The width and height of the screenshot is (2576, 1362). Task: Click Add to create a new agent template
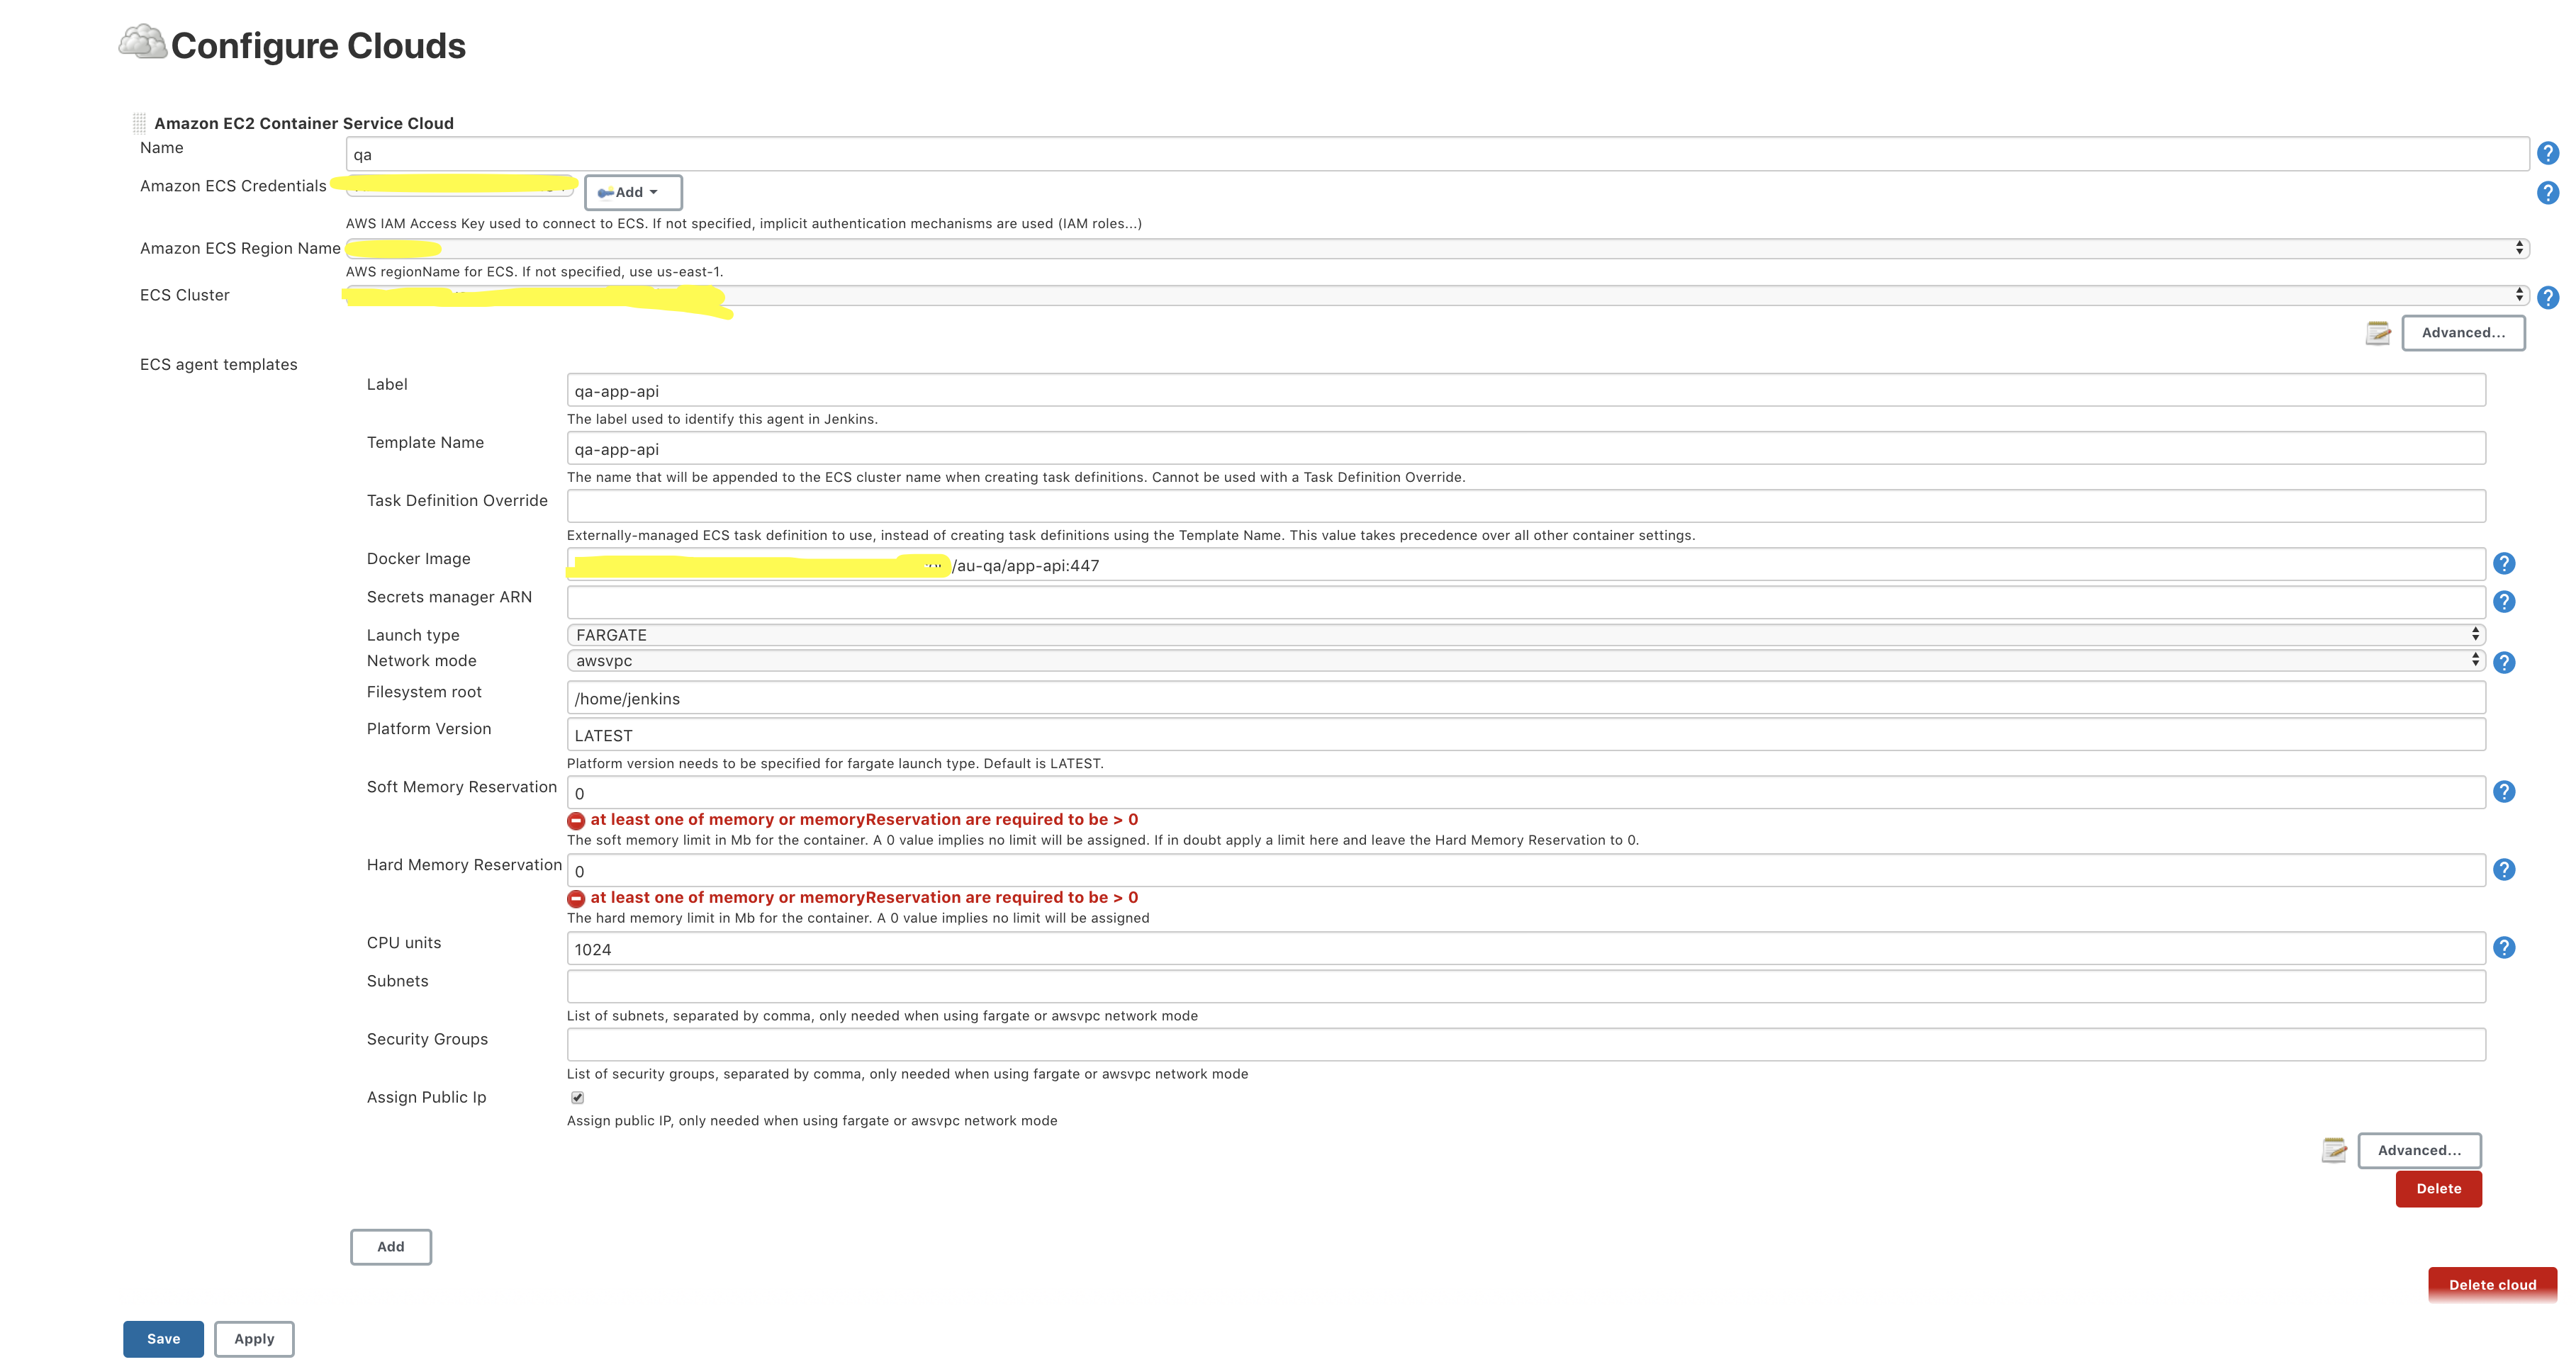[390, 1246]
